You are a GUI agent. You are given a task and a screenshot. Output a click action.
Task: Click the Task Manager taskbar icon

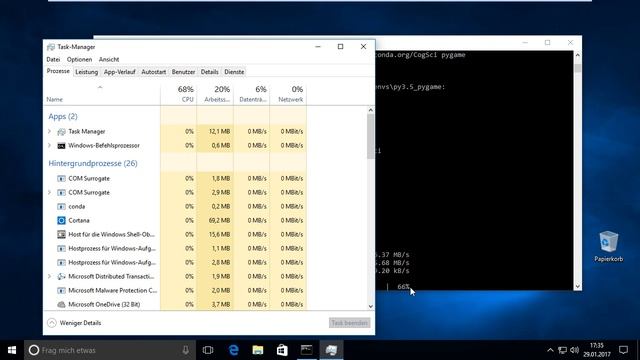331,350
